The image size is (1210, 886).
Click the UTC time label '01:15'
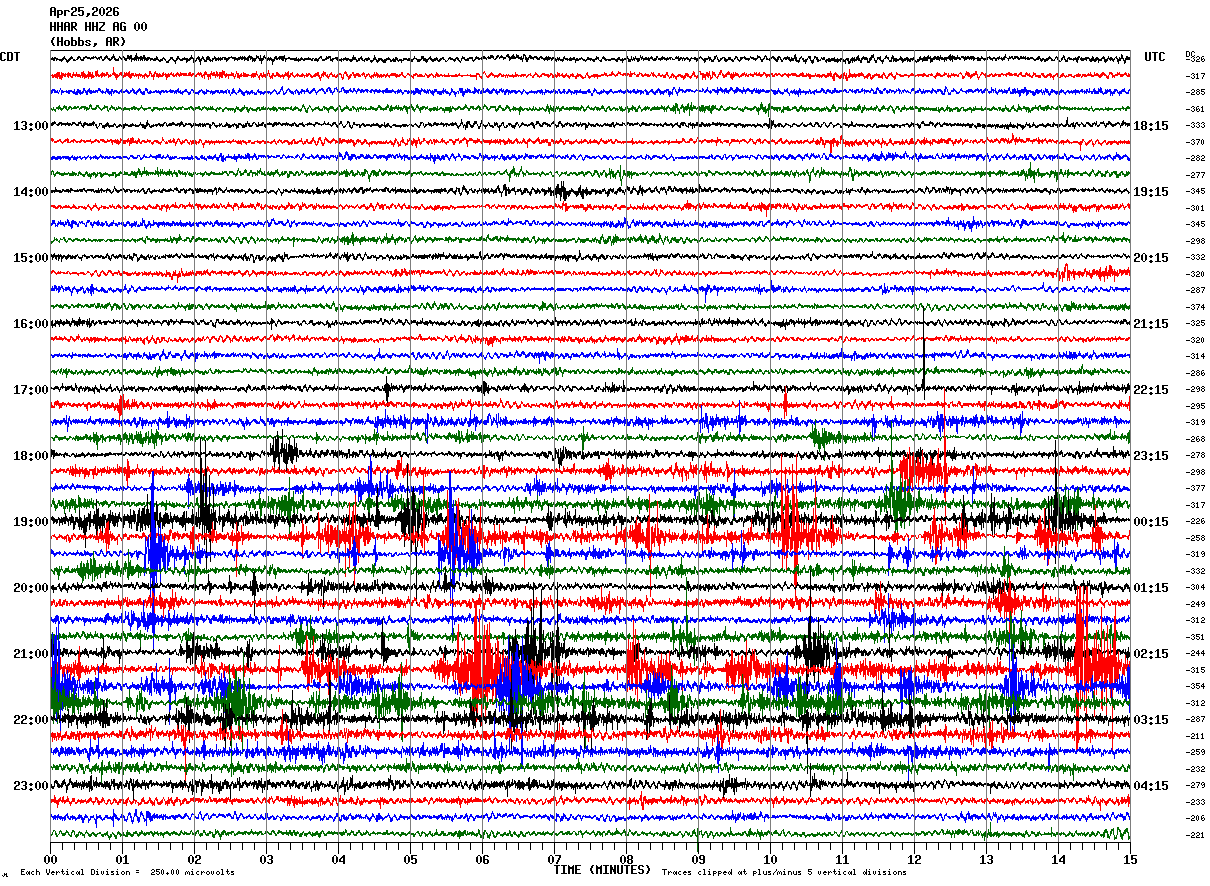pos(1151,588)
